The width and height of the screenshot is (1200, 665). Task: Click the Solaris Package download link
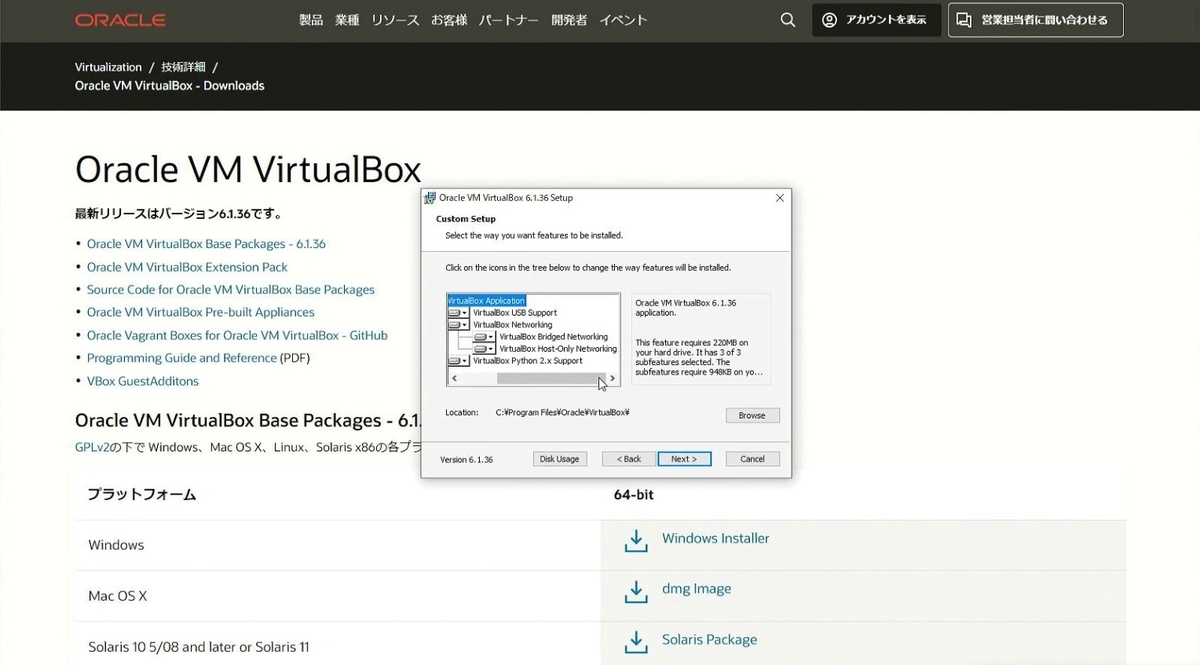tap(709, 639)
